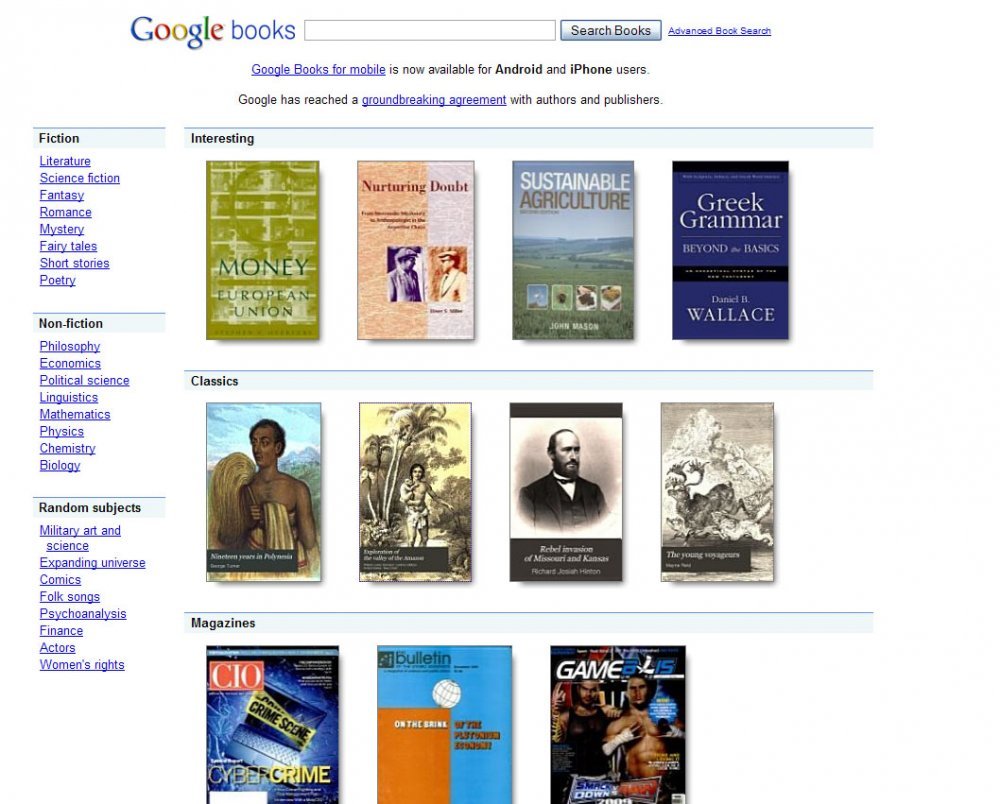The image size is (1000, 804).
Task: Open the Nurturing Doubt book cover
Action: pyautogui.click(x=416, y=250)
